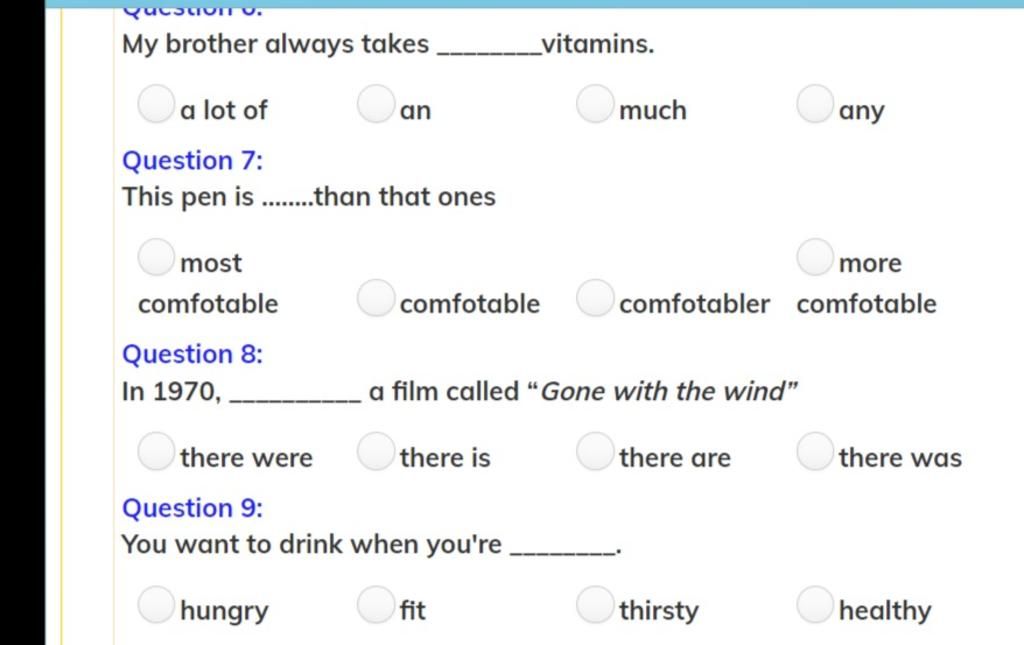Pick 'more comfotable' for Question 7

tap(814, 257)
